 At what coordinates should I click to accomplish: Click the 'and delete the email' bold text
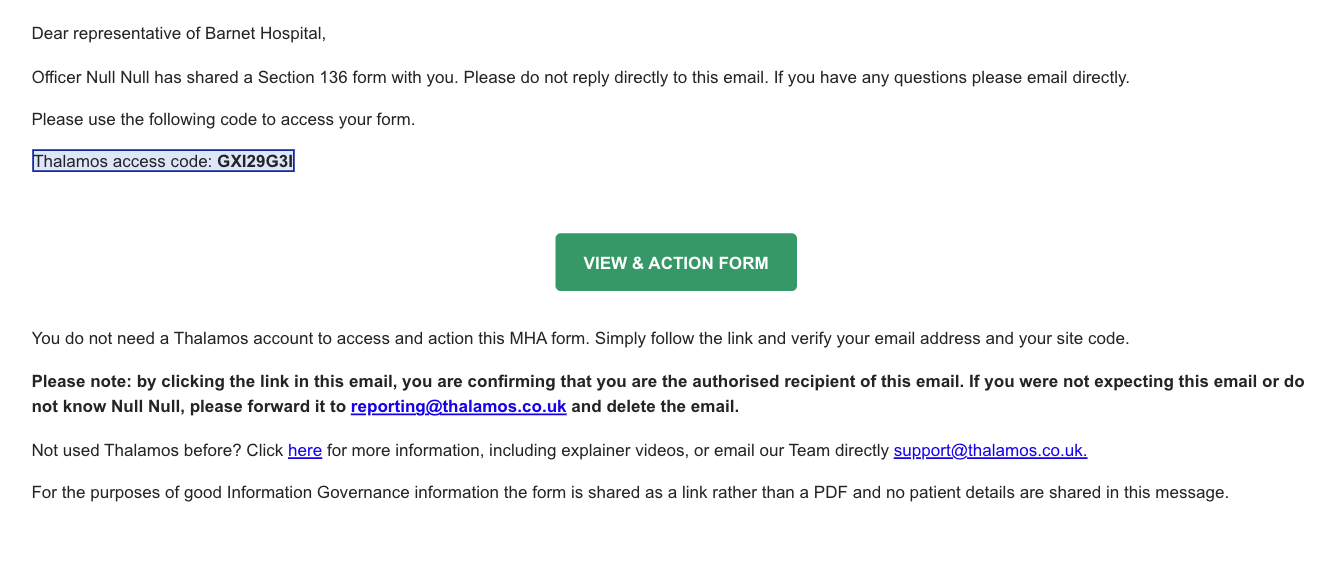655,407
